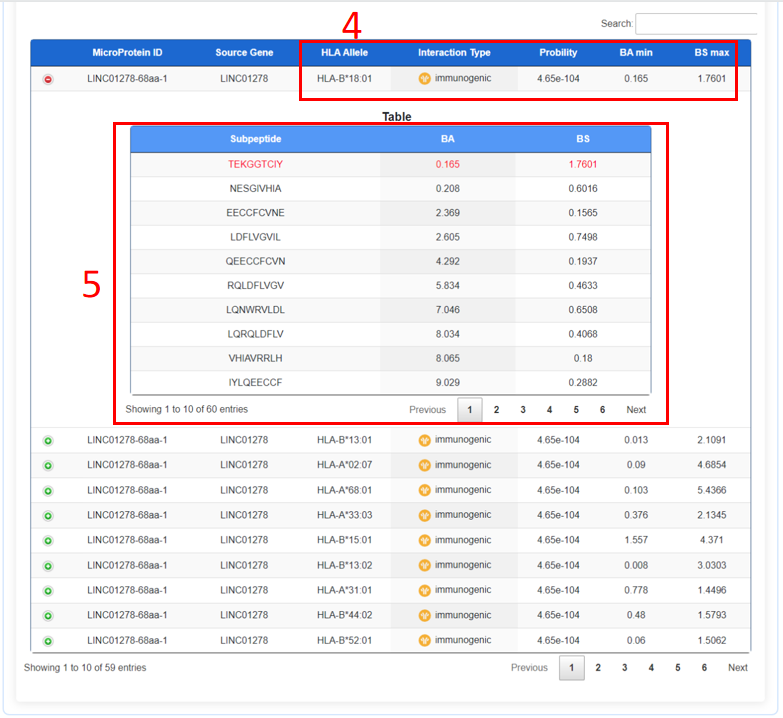This screenshot has height=718, width=783.
Task: Sort subpeptide table by BS column
Action: (x=583, y=140)
